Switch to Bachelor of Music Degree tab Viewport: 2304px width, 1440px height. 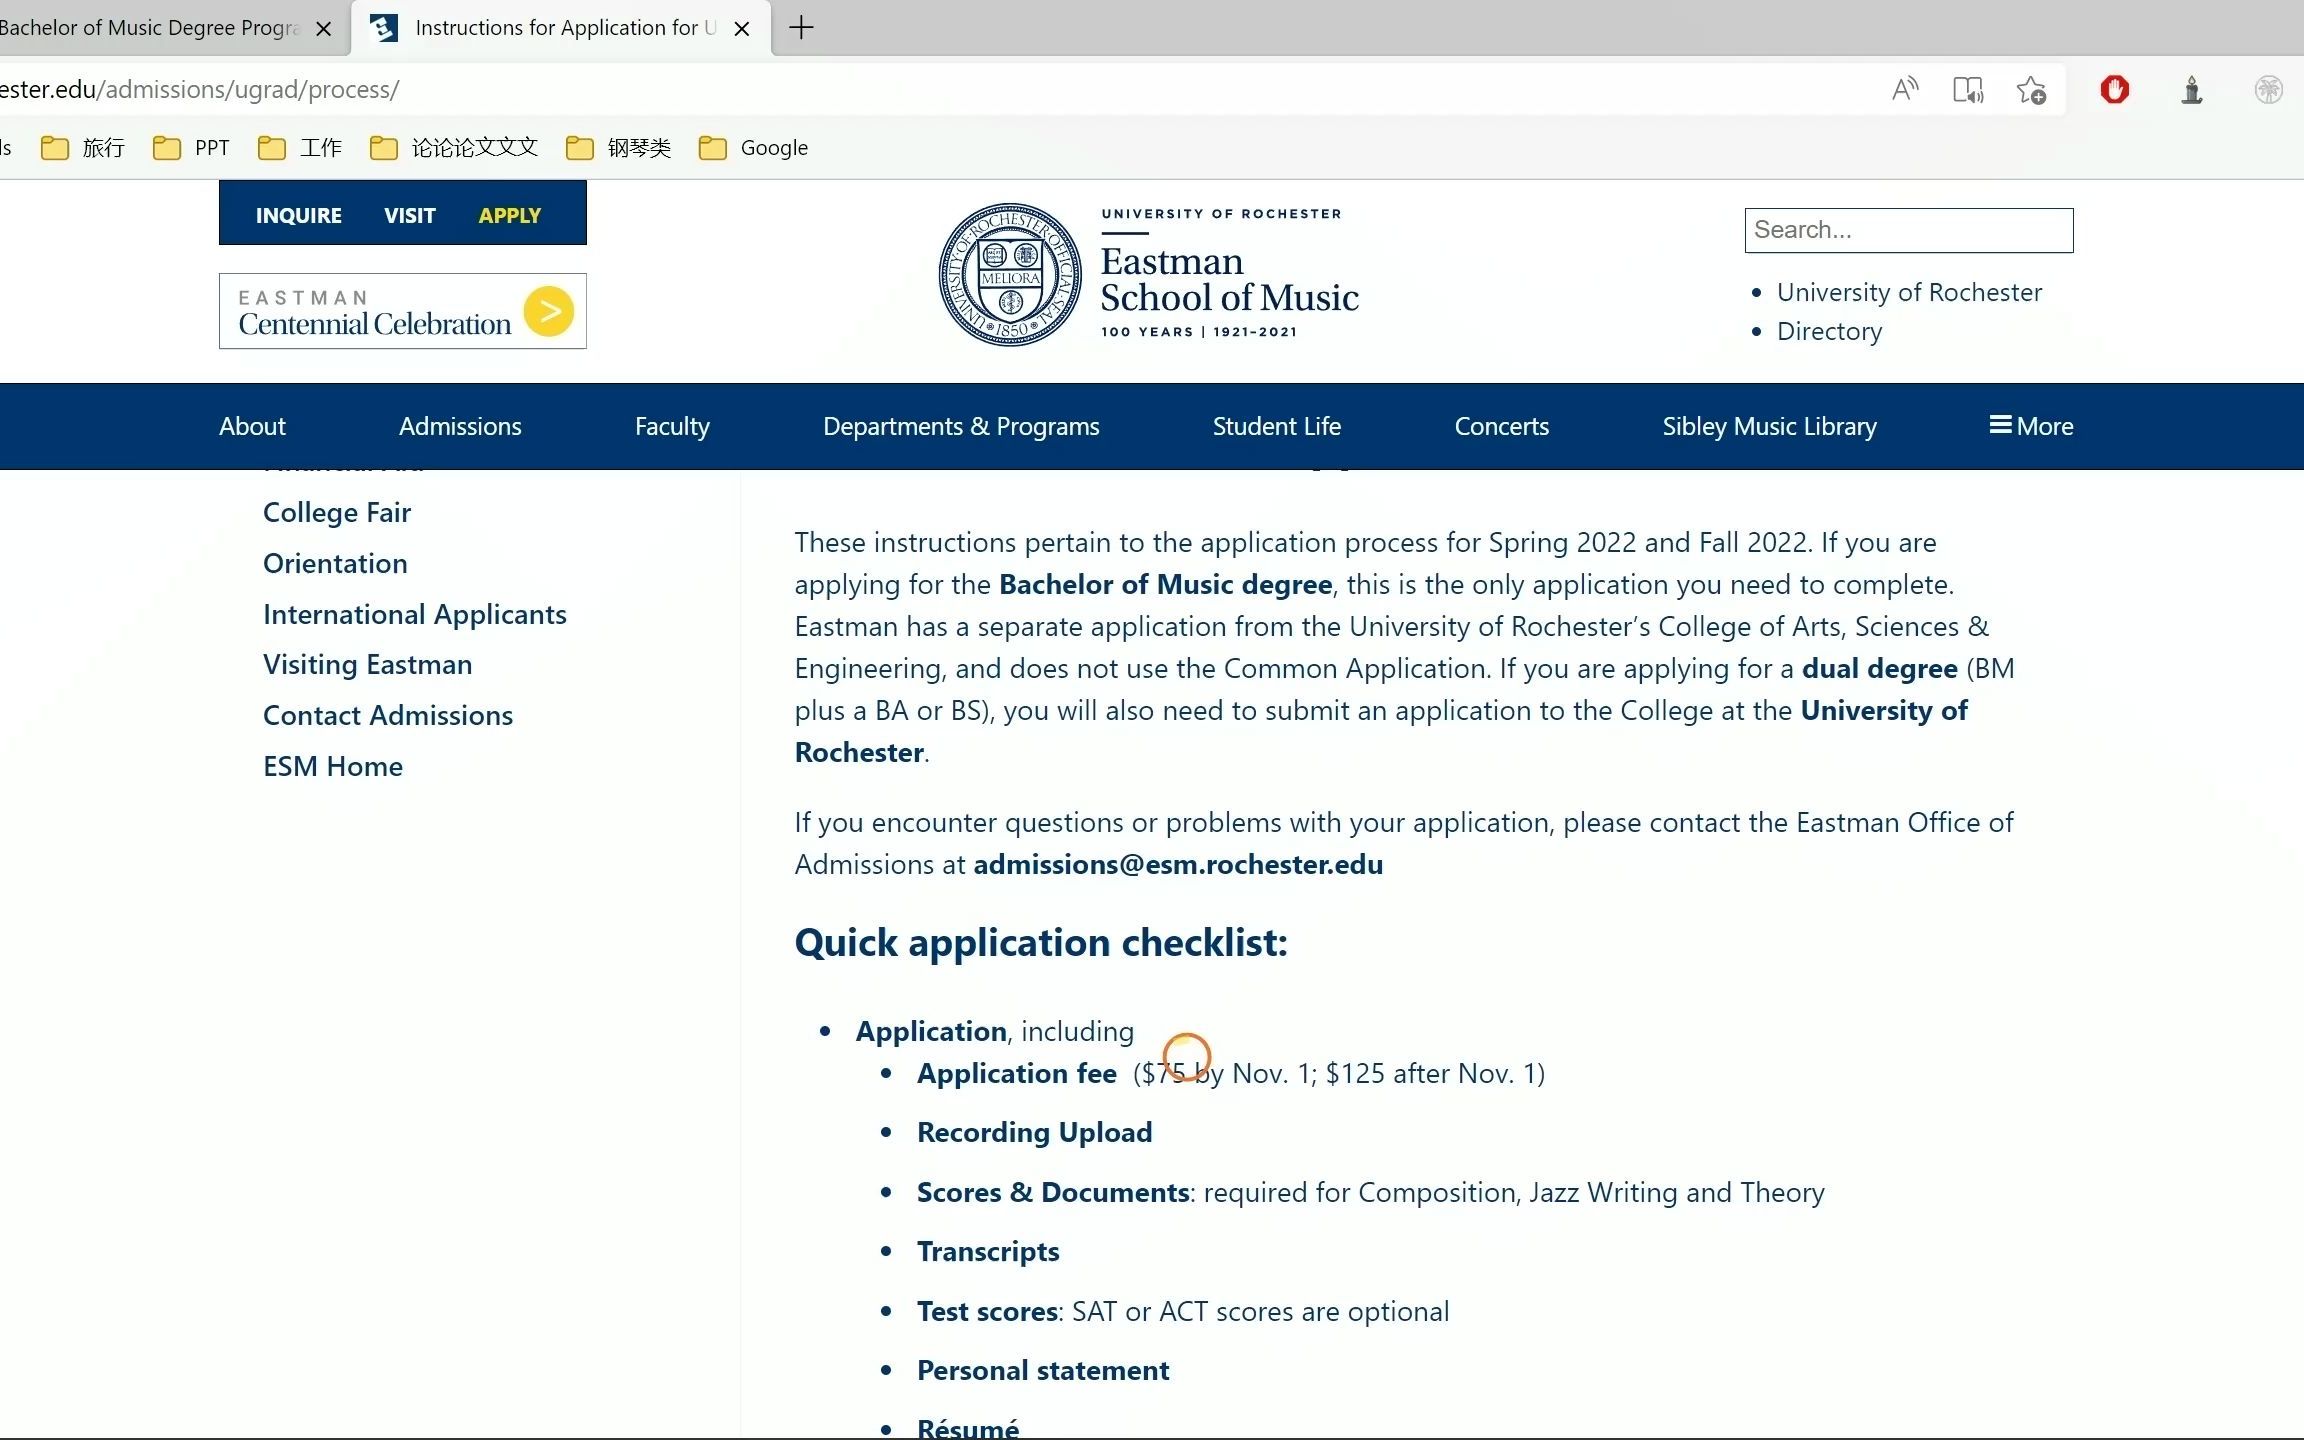point(150,28)
